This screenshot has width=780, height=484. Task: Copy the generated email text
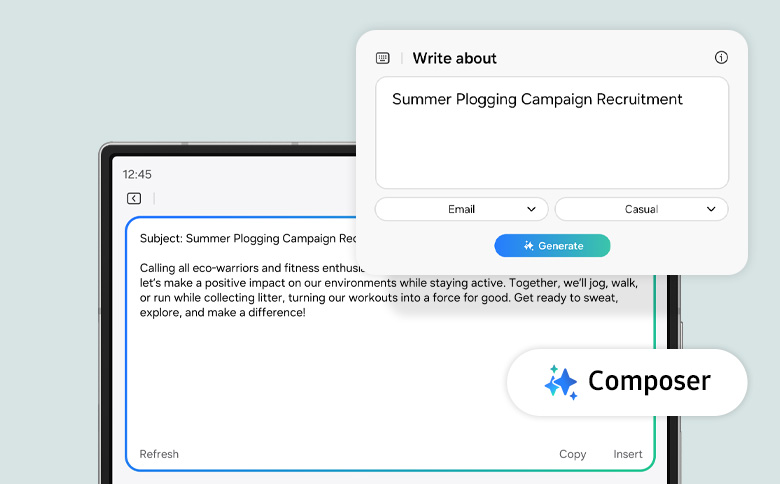(572, 454)
